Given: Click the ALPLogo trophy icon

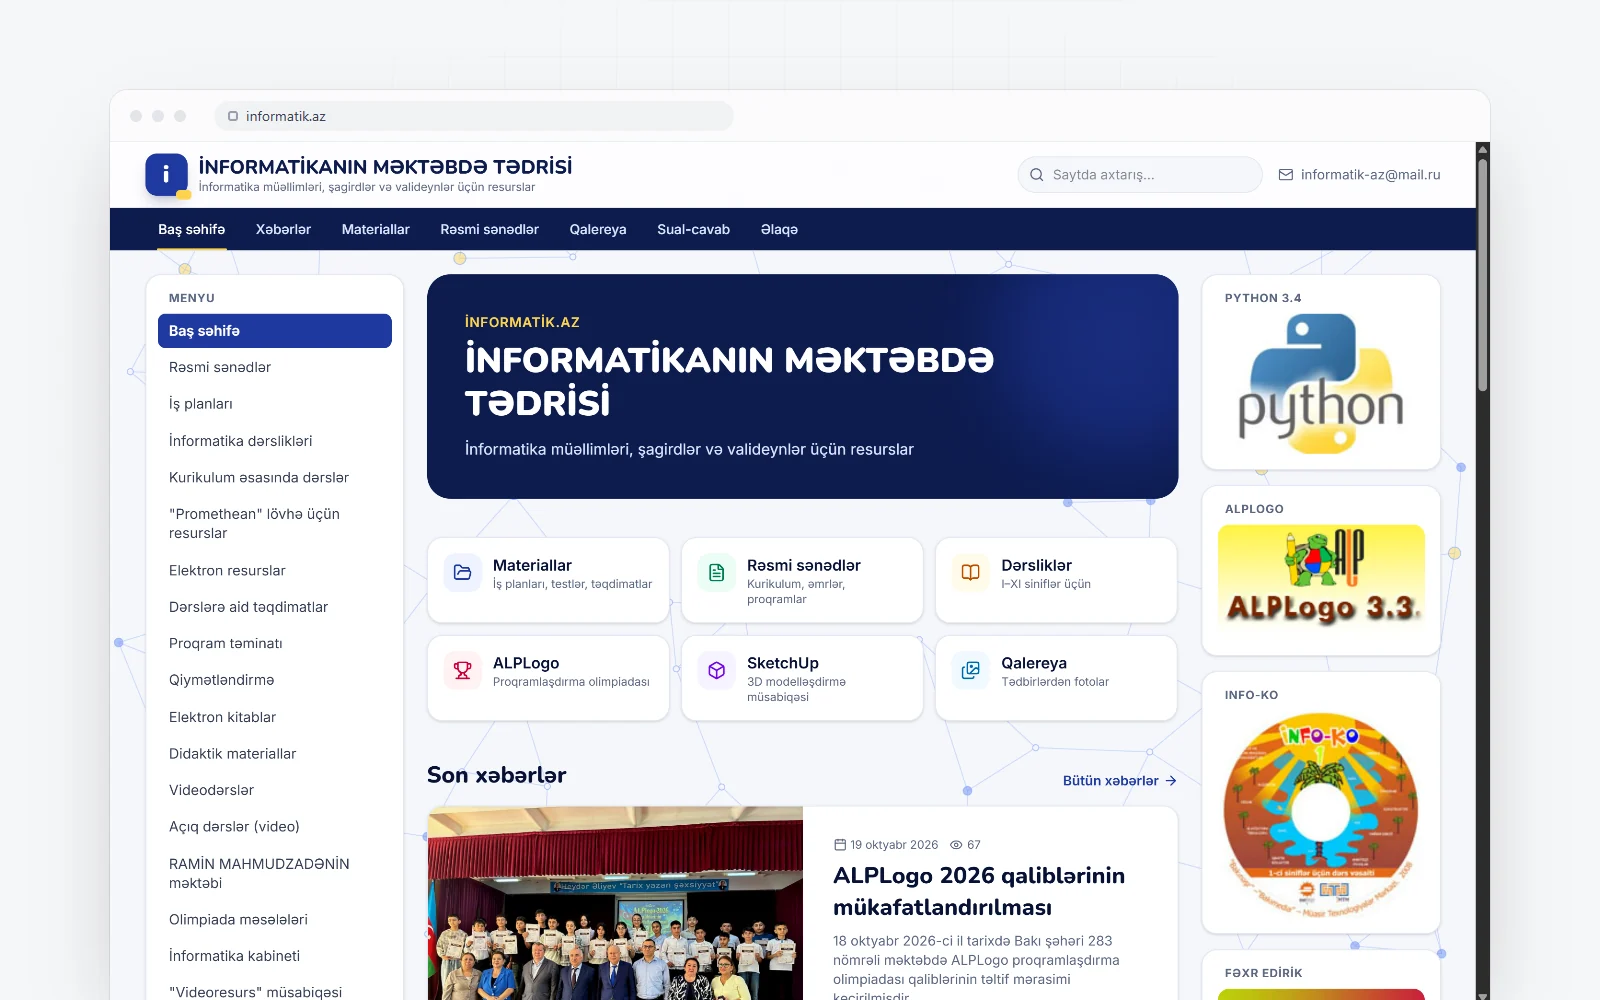Looking at the screenshot, I should [462, 671].
